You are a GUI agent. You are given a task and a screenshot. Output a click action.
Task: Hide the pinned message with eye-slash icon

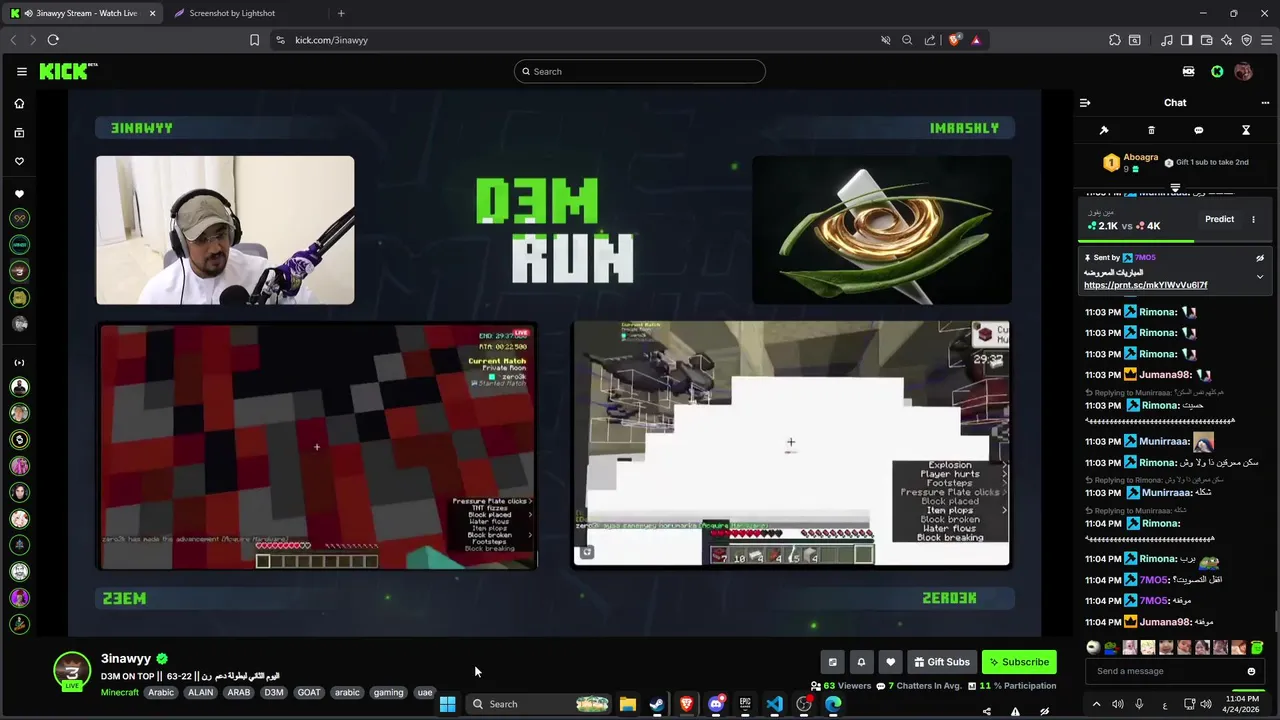click(1260, 258)
